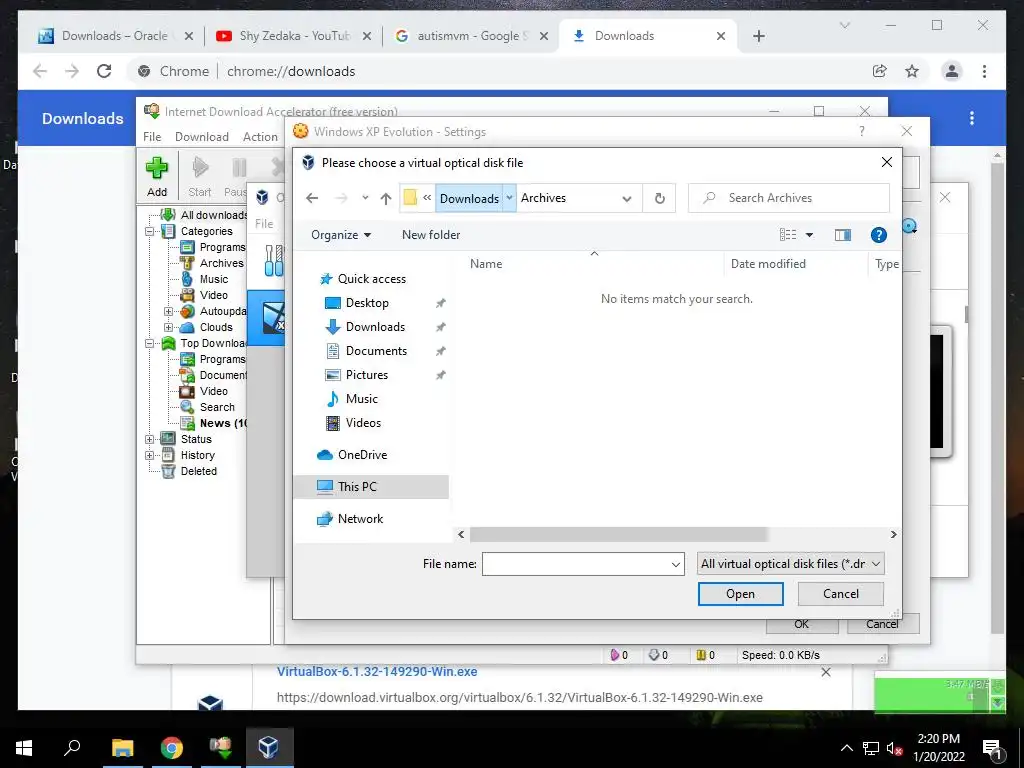The image size is (1024, 768).
Task: Sort by Name column header
Action: [x=486, y=264]
